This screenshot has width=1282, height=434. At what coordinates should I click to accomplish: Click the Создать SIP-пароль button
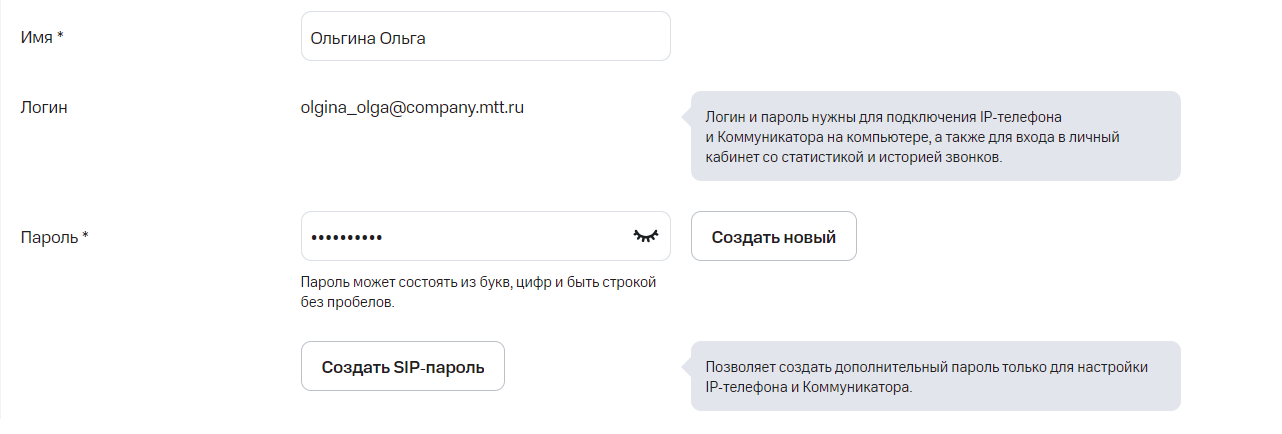click(403, 367)
